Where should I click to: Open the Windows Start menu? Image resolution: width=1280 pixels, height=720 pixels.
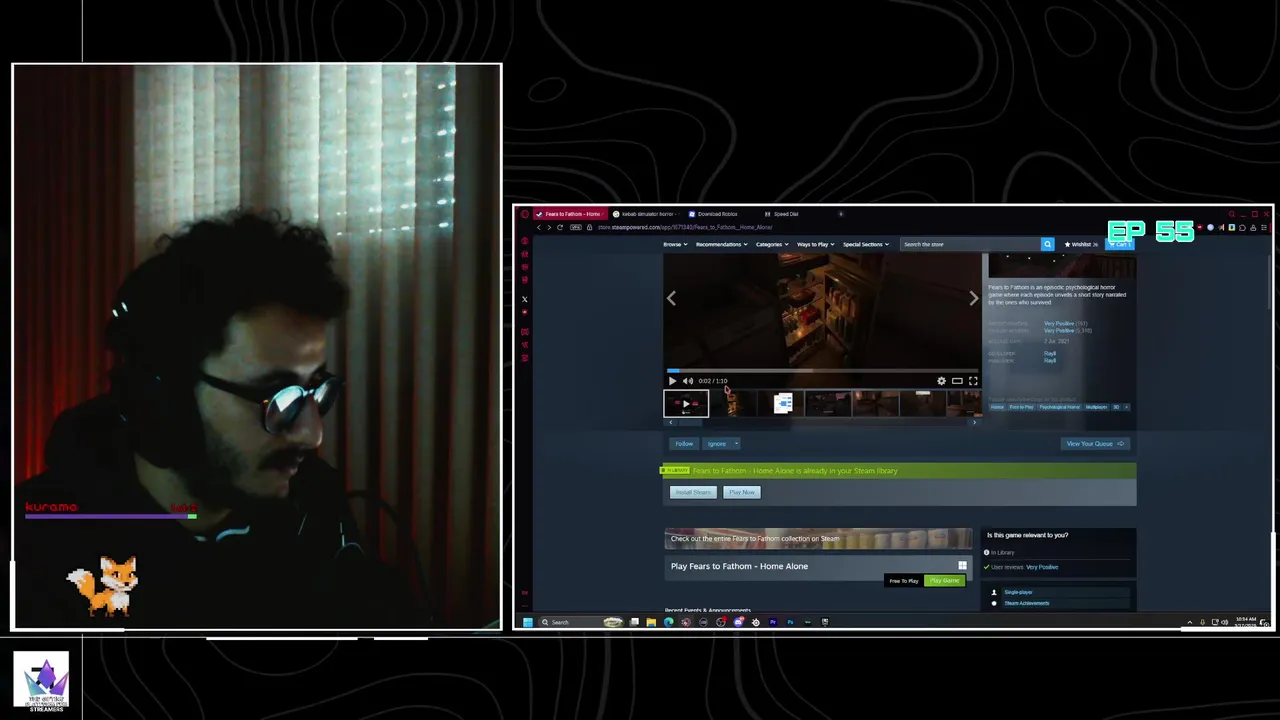coord(528,622)
